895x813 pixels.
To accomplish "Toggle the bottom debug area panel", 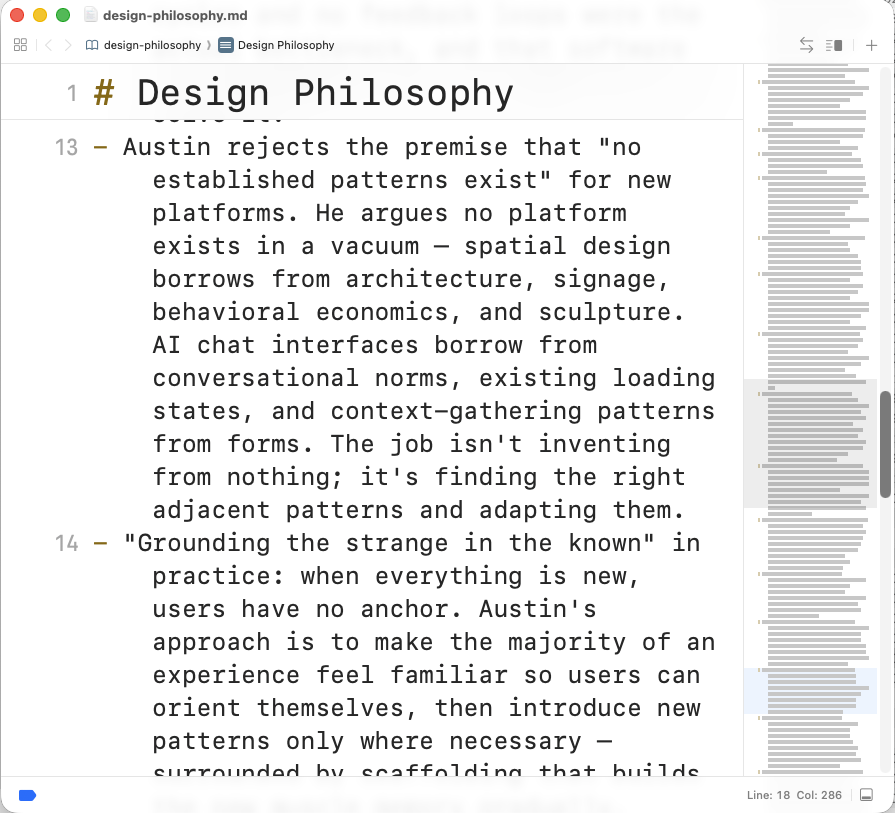I will click(866, 795).
